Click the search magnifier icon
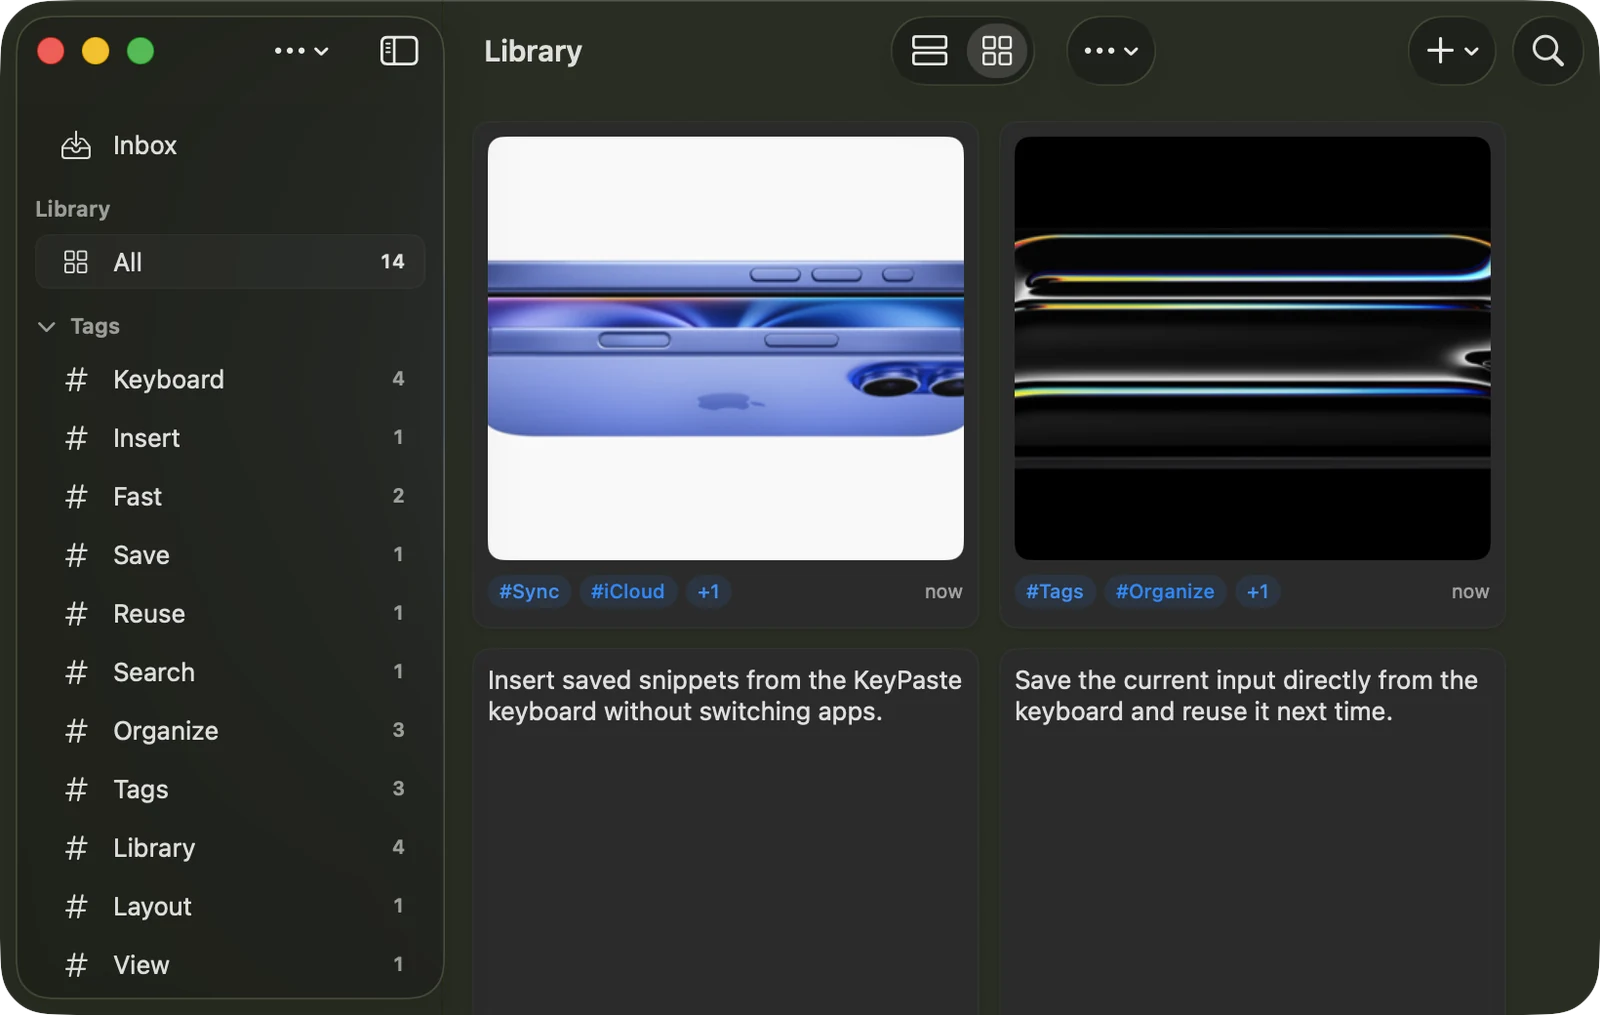Viewport: 1600px width, 1015px height. 1548,51
